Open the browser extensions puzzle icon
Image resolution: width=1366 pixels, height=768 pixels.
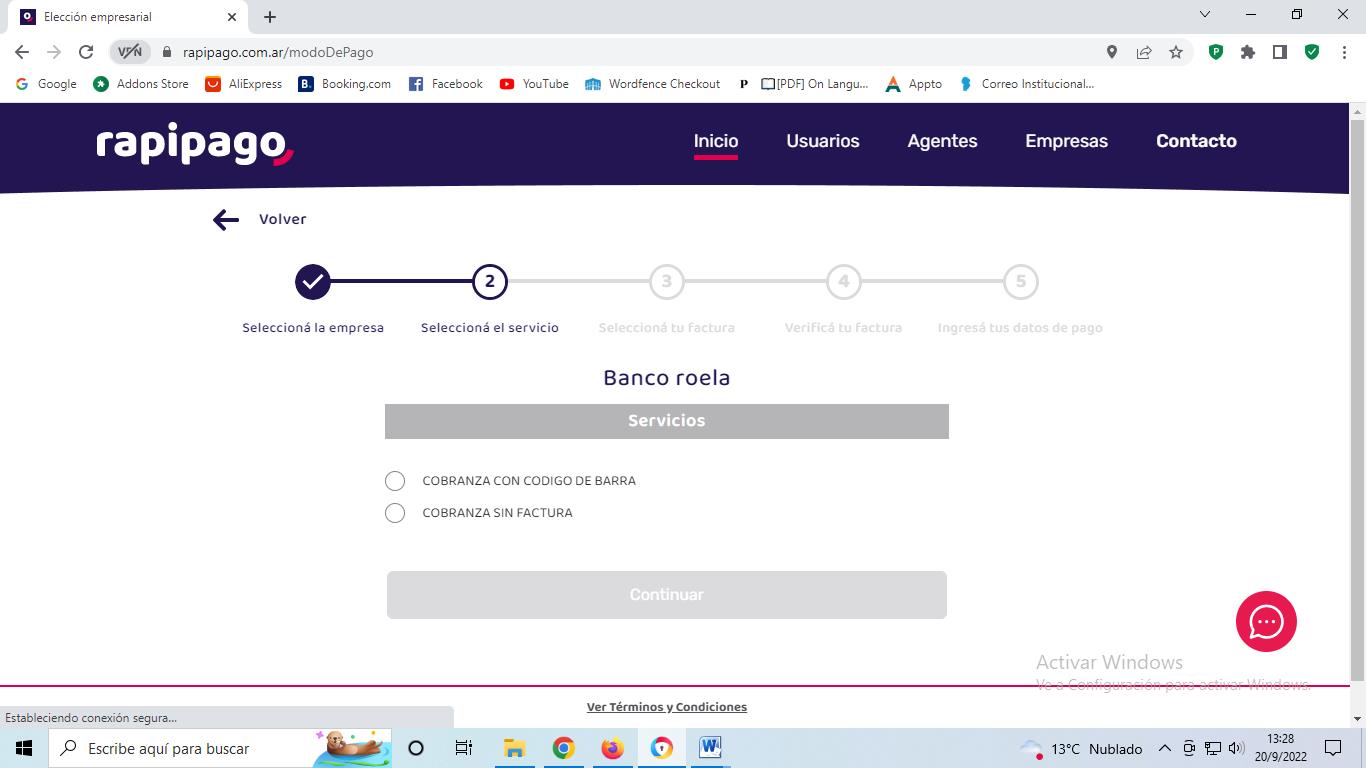[x=1248, y=52]
